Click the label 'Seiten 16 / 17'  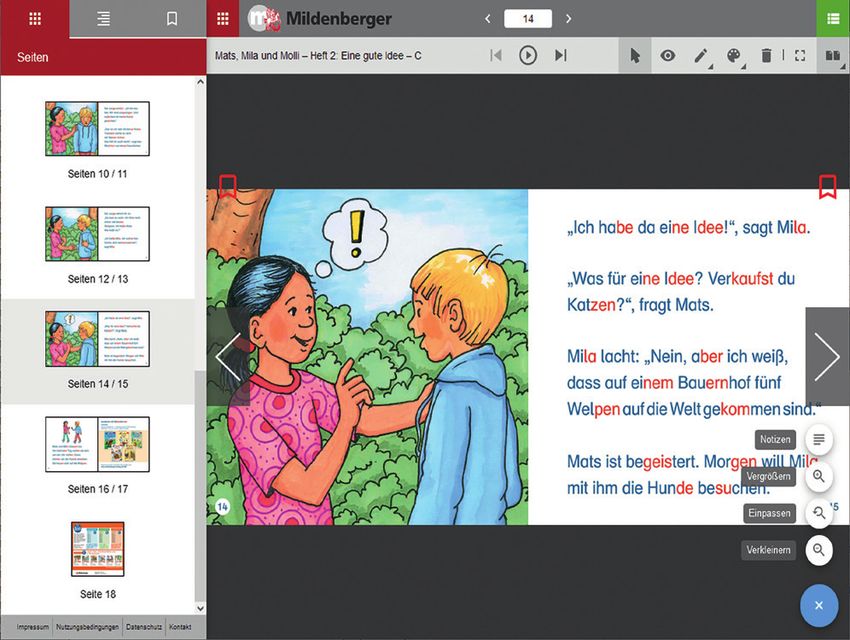pos(98,489)
